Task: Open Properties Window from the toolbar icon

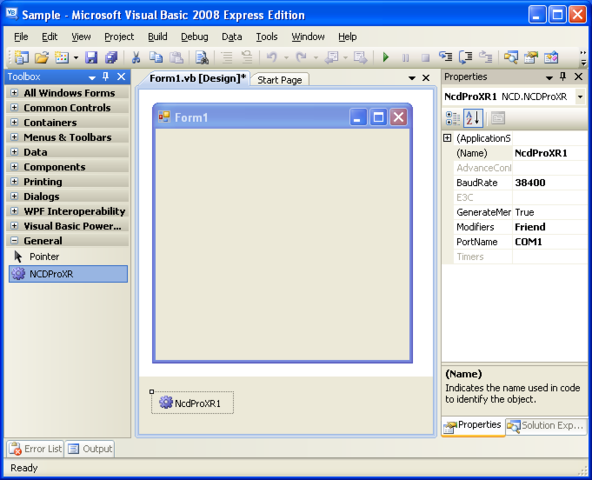Action: point(531,57)
